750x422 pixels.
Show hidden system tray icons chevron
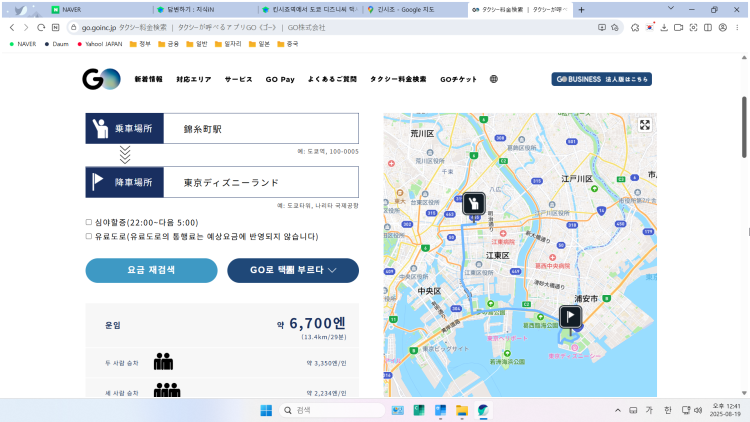618,410
